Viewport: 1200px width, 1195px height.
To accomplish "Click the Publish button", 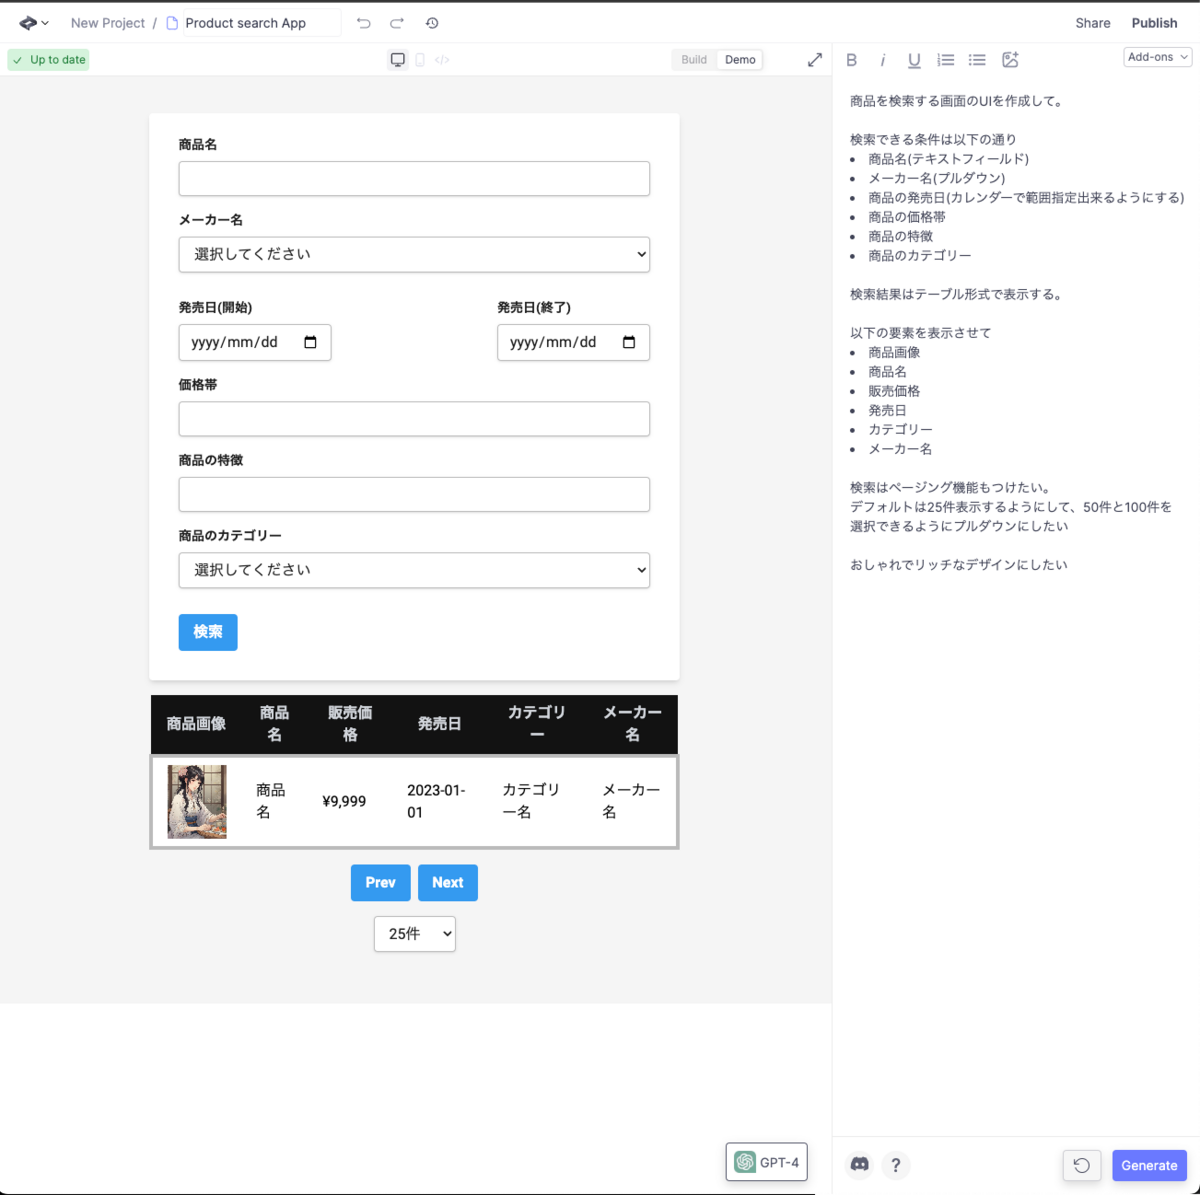I will coord(1154,23).
